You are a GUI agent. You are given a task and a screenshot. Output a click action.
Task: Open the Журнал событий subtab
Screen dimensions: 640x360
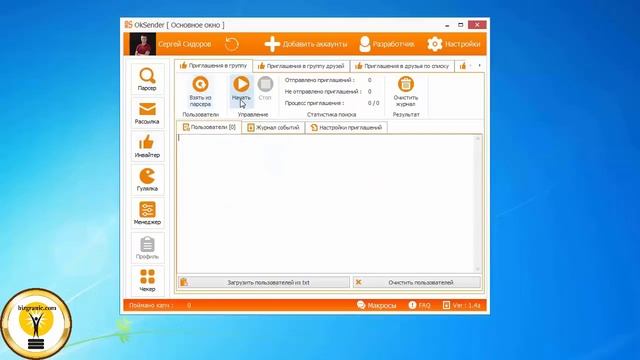[x=273, y=128]
